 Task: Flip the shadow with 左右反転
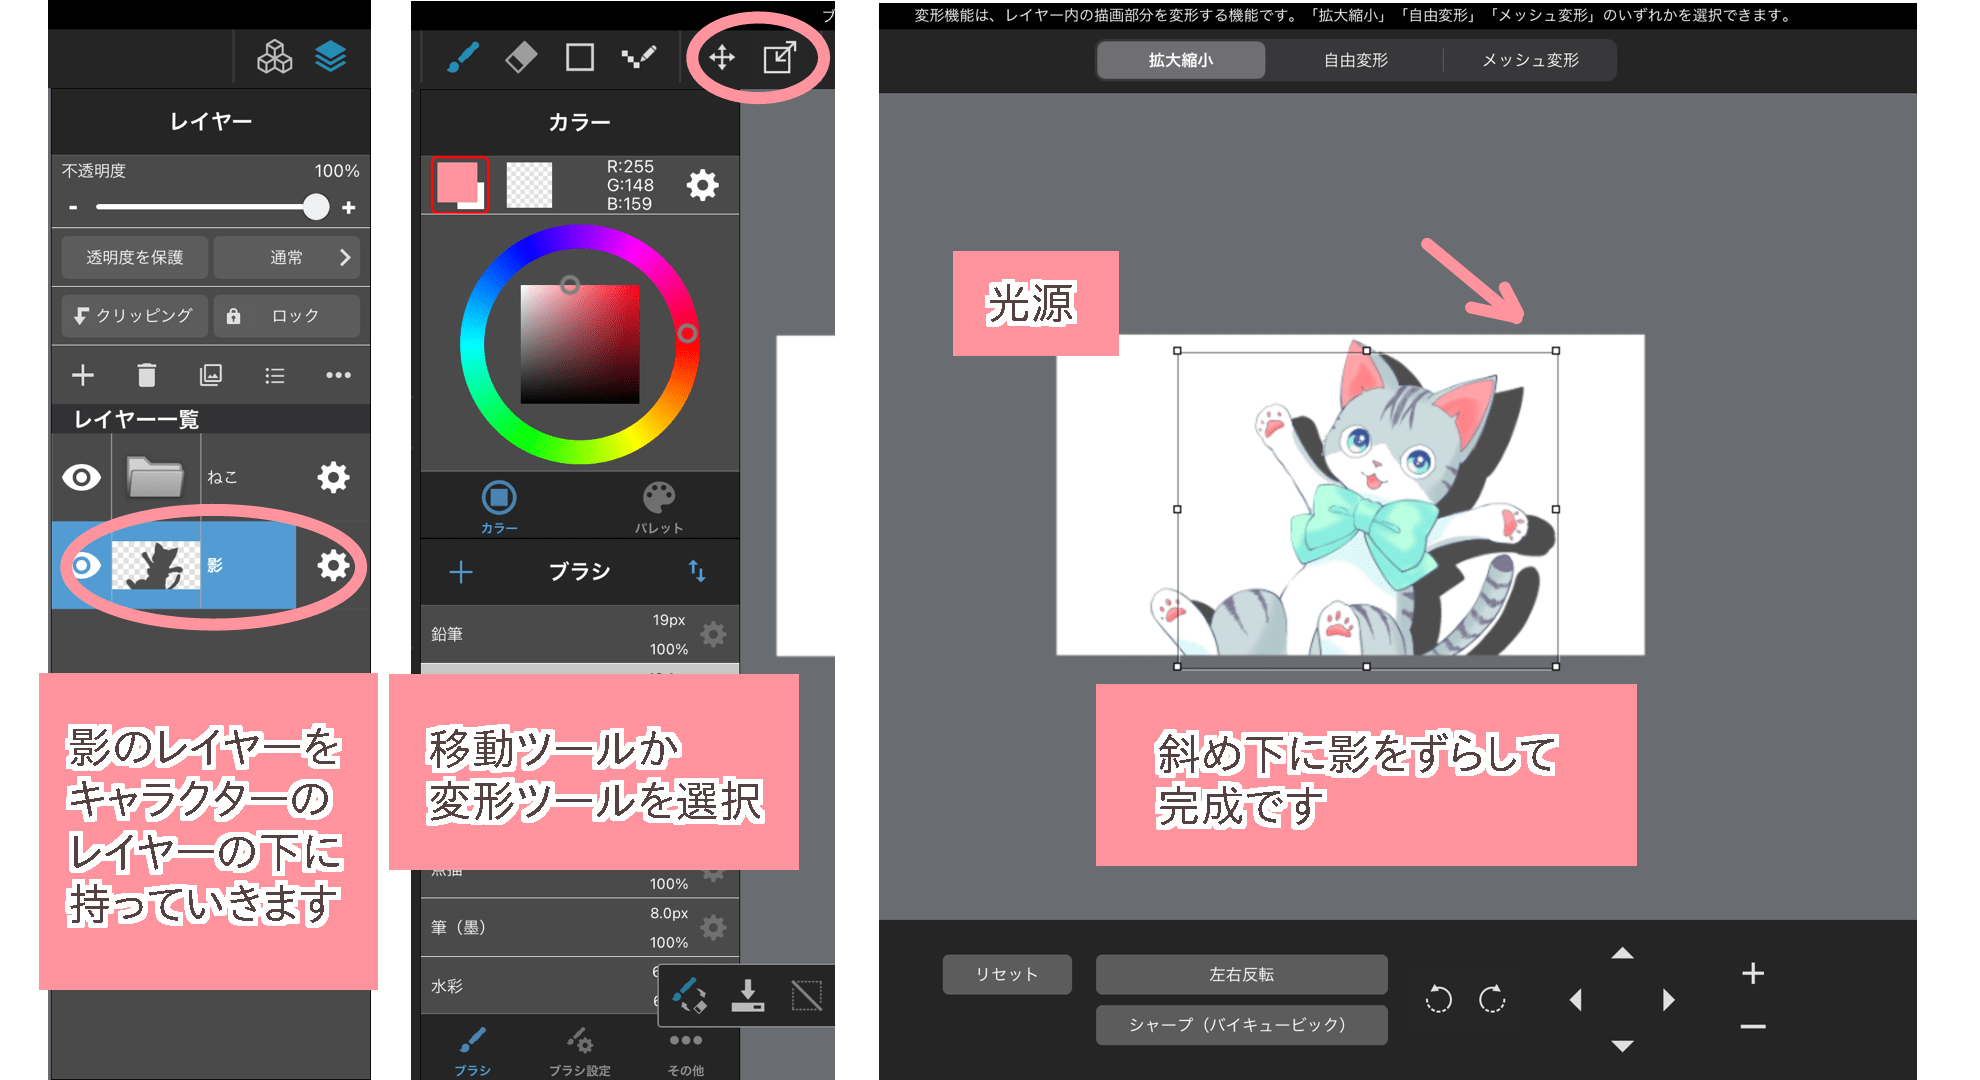1241,973
